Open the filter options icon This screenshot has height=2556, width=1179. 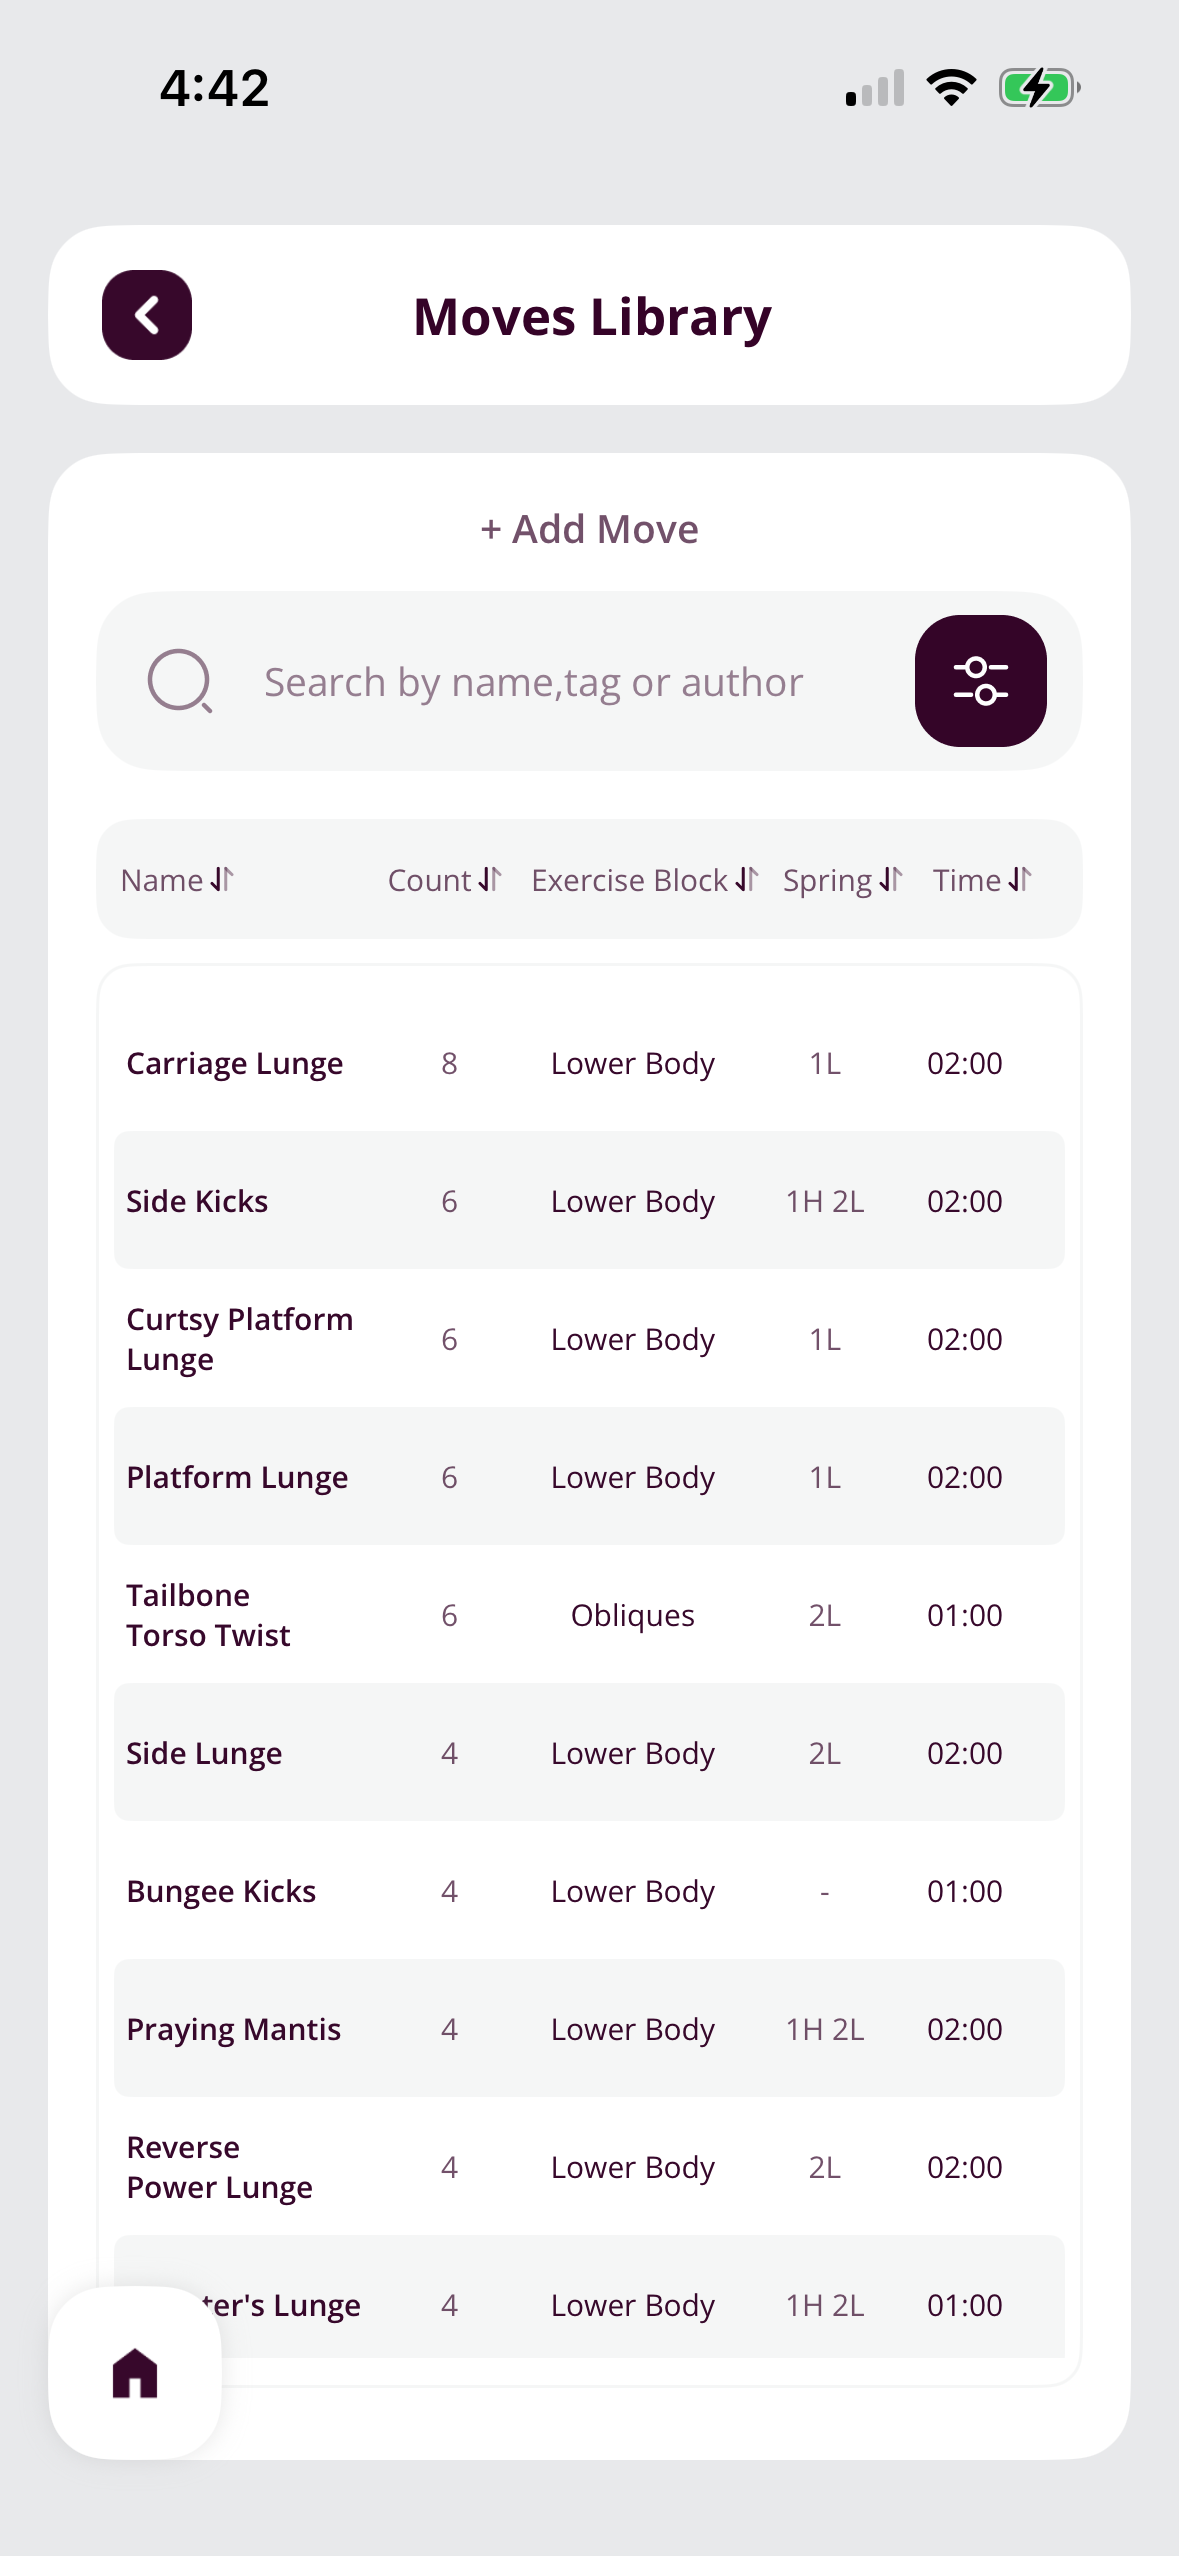(979, 681)
